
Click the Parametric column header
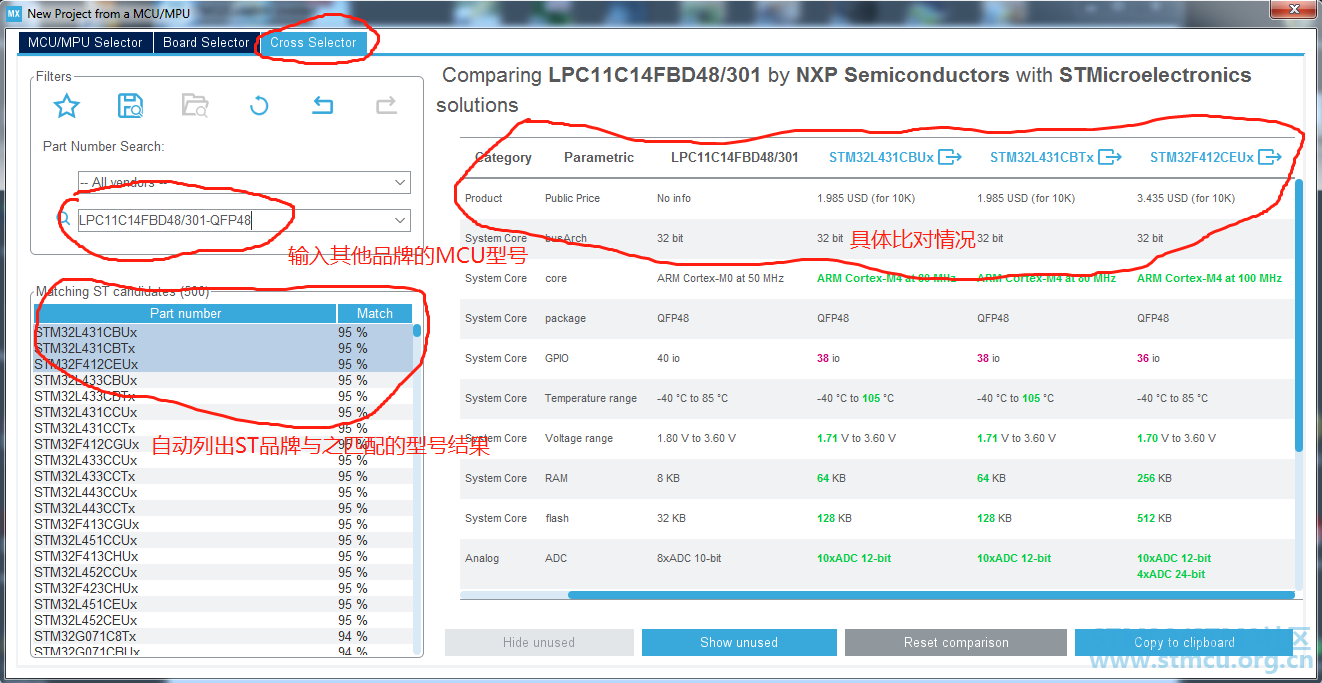point(599,157)
